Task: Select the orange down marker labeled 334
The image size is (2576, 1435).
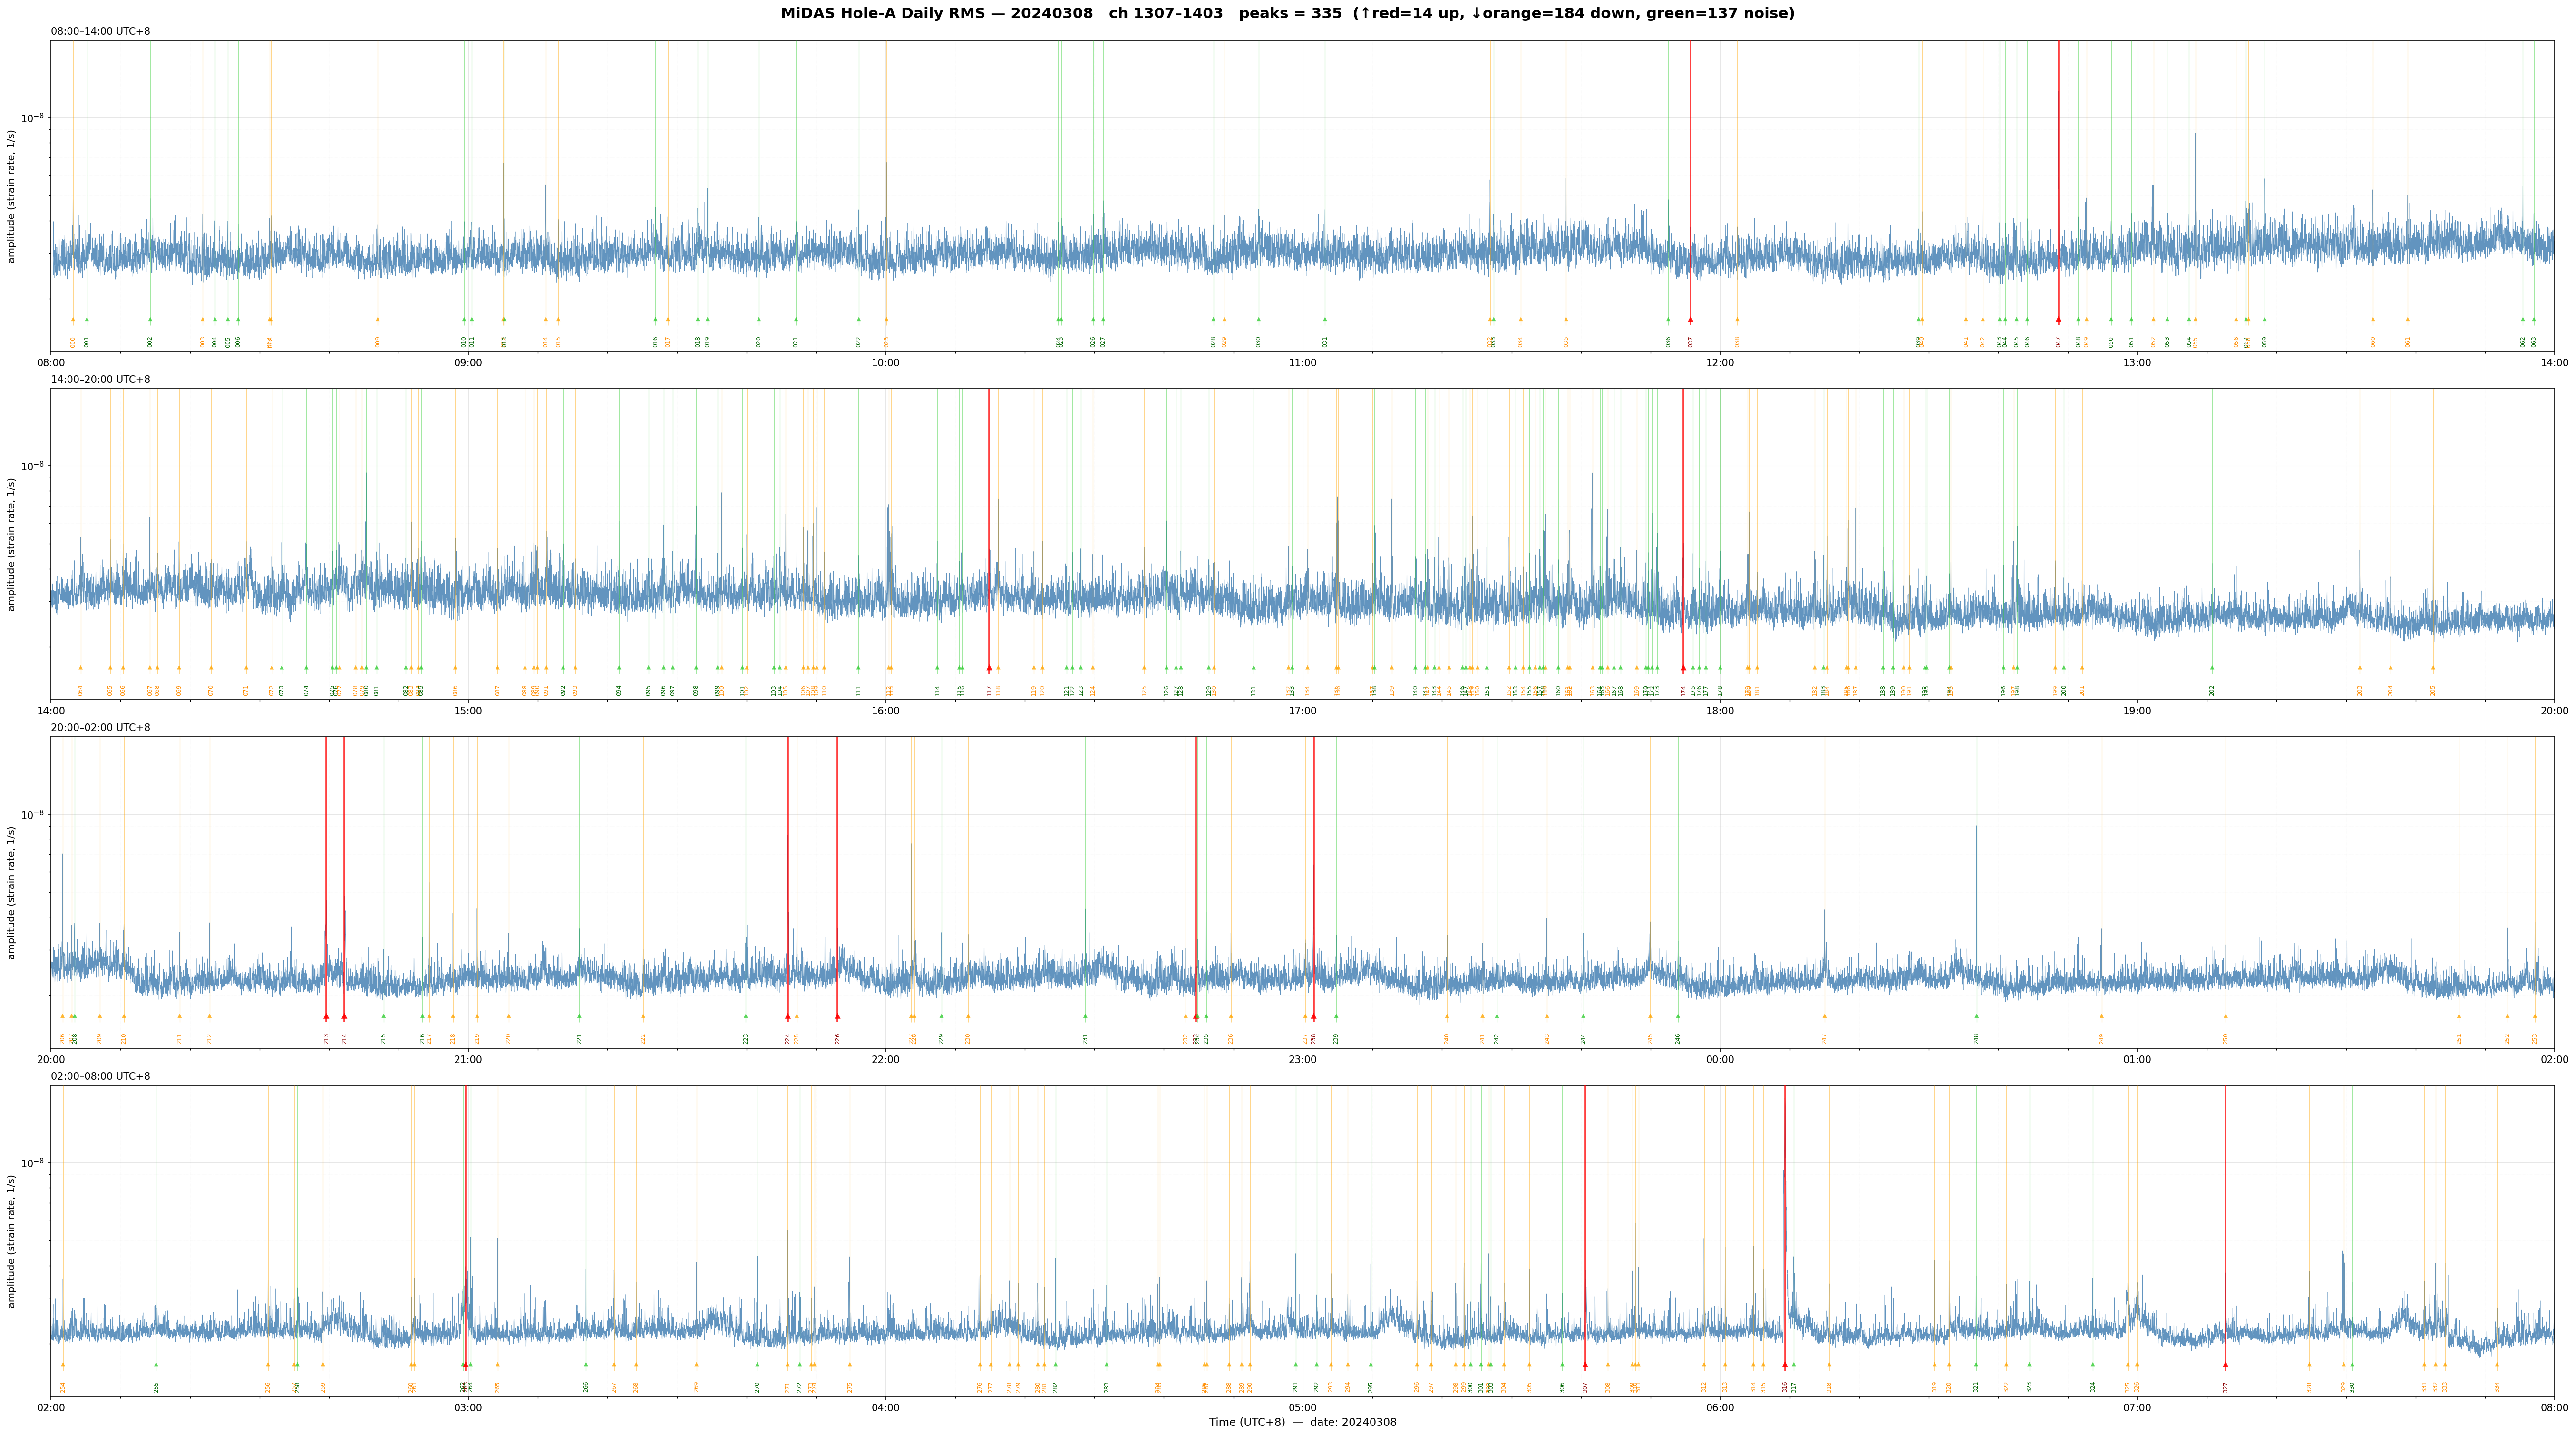Action: pyautogui.click(x=2496, y=1365)
